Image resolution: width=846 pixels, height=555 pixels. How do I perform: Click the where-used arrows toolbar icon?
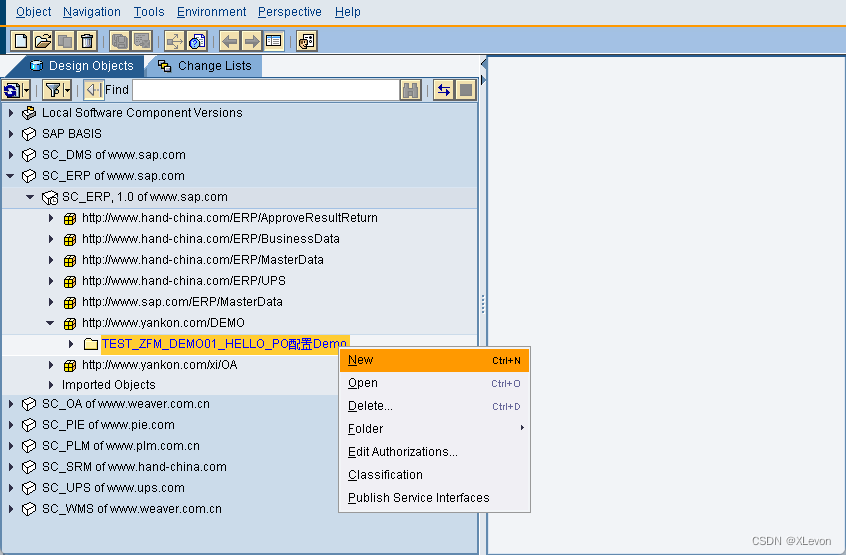(175, 41)
